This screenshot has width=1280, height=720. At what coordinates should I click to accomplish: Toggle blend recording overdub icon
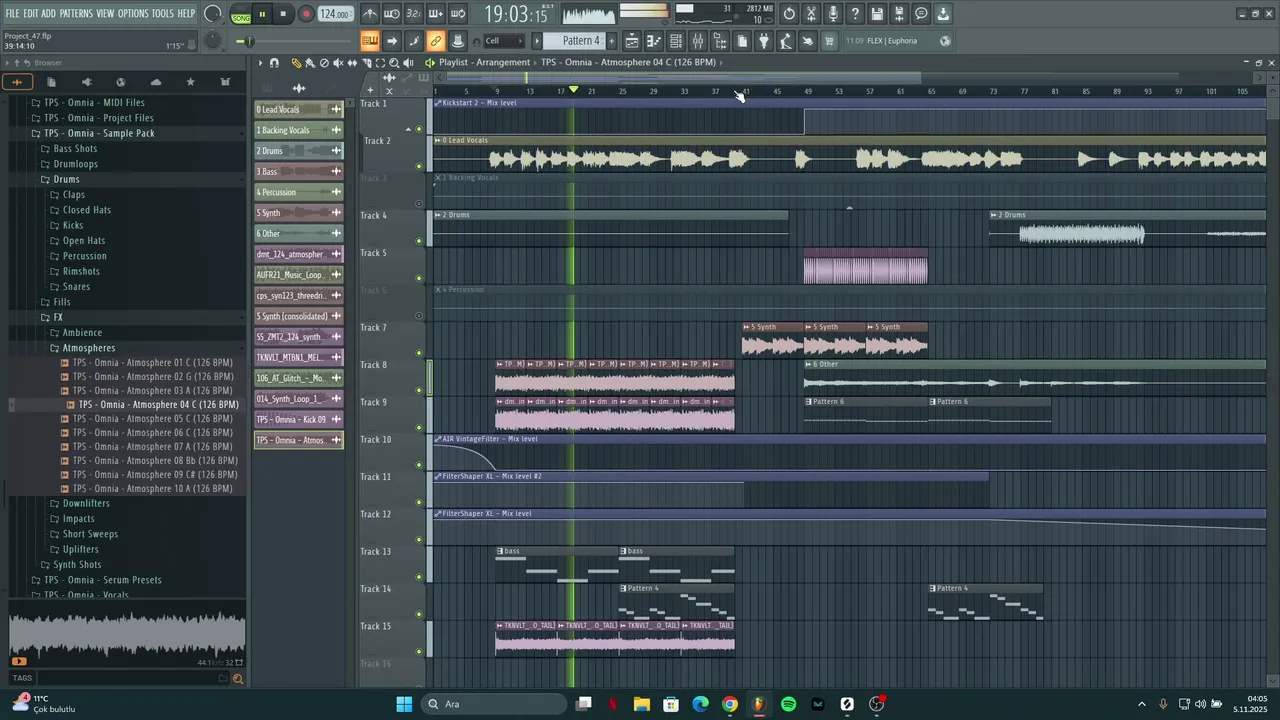pyautogui.click(x=436, y=14)
